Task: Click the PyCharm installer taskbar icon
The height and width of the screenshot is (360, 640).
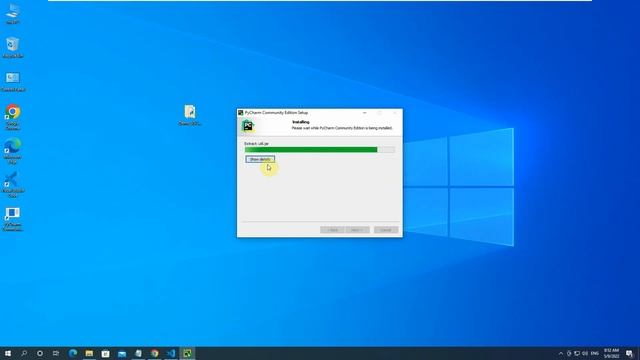Action: click(x=187, y=353)
